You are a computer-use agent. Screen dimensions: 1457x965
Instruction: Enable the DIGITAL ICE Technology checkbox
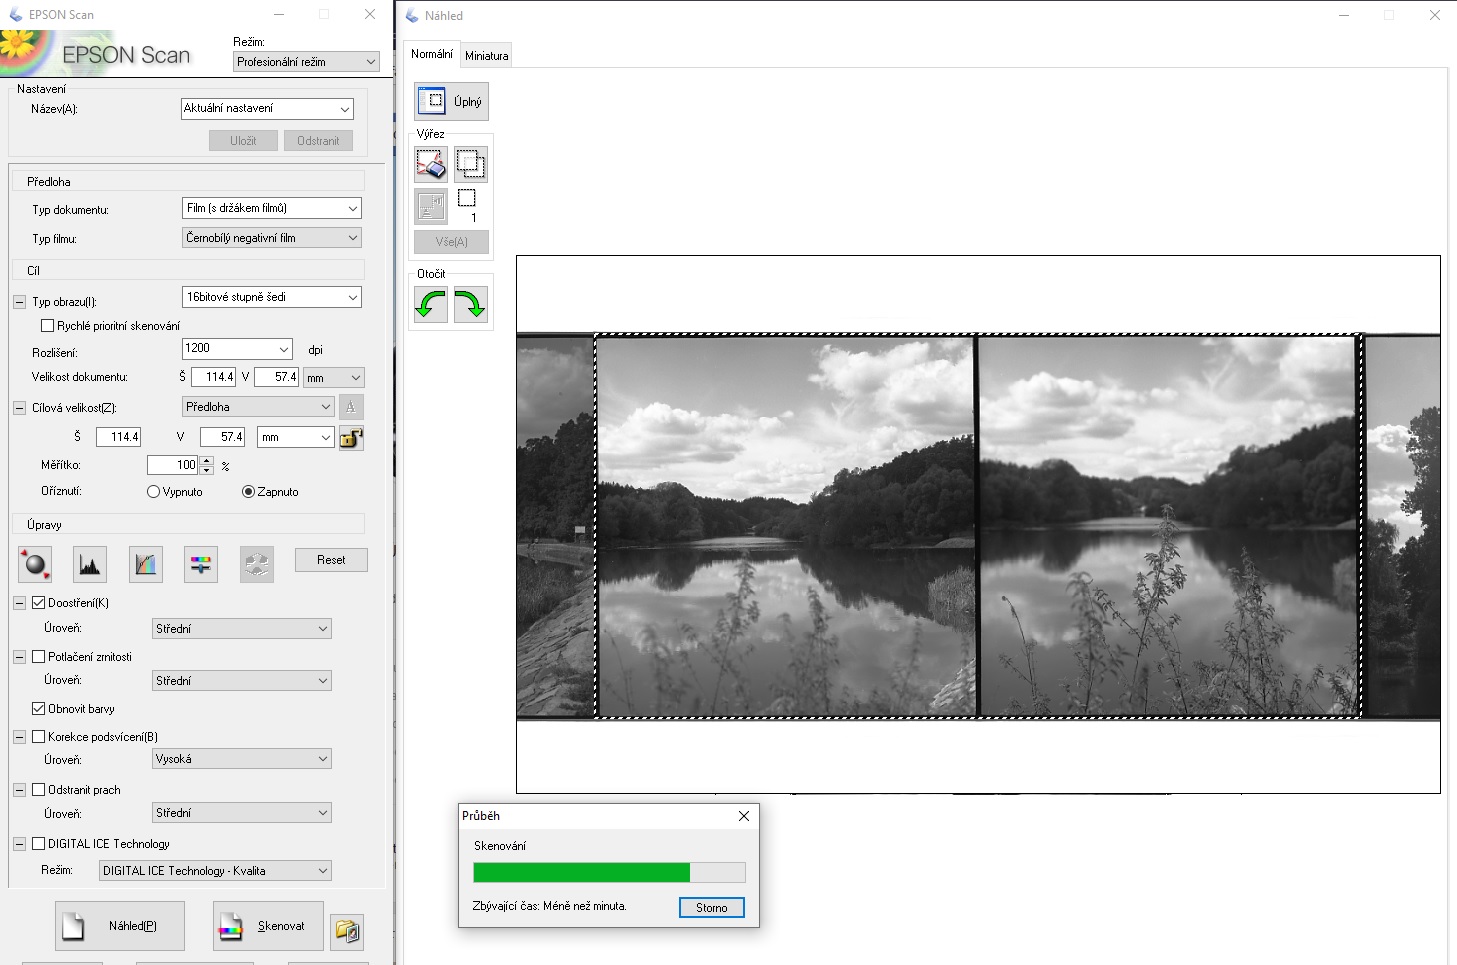coord(39,844)
